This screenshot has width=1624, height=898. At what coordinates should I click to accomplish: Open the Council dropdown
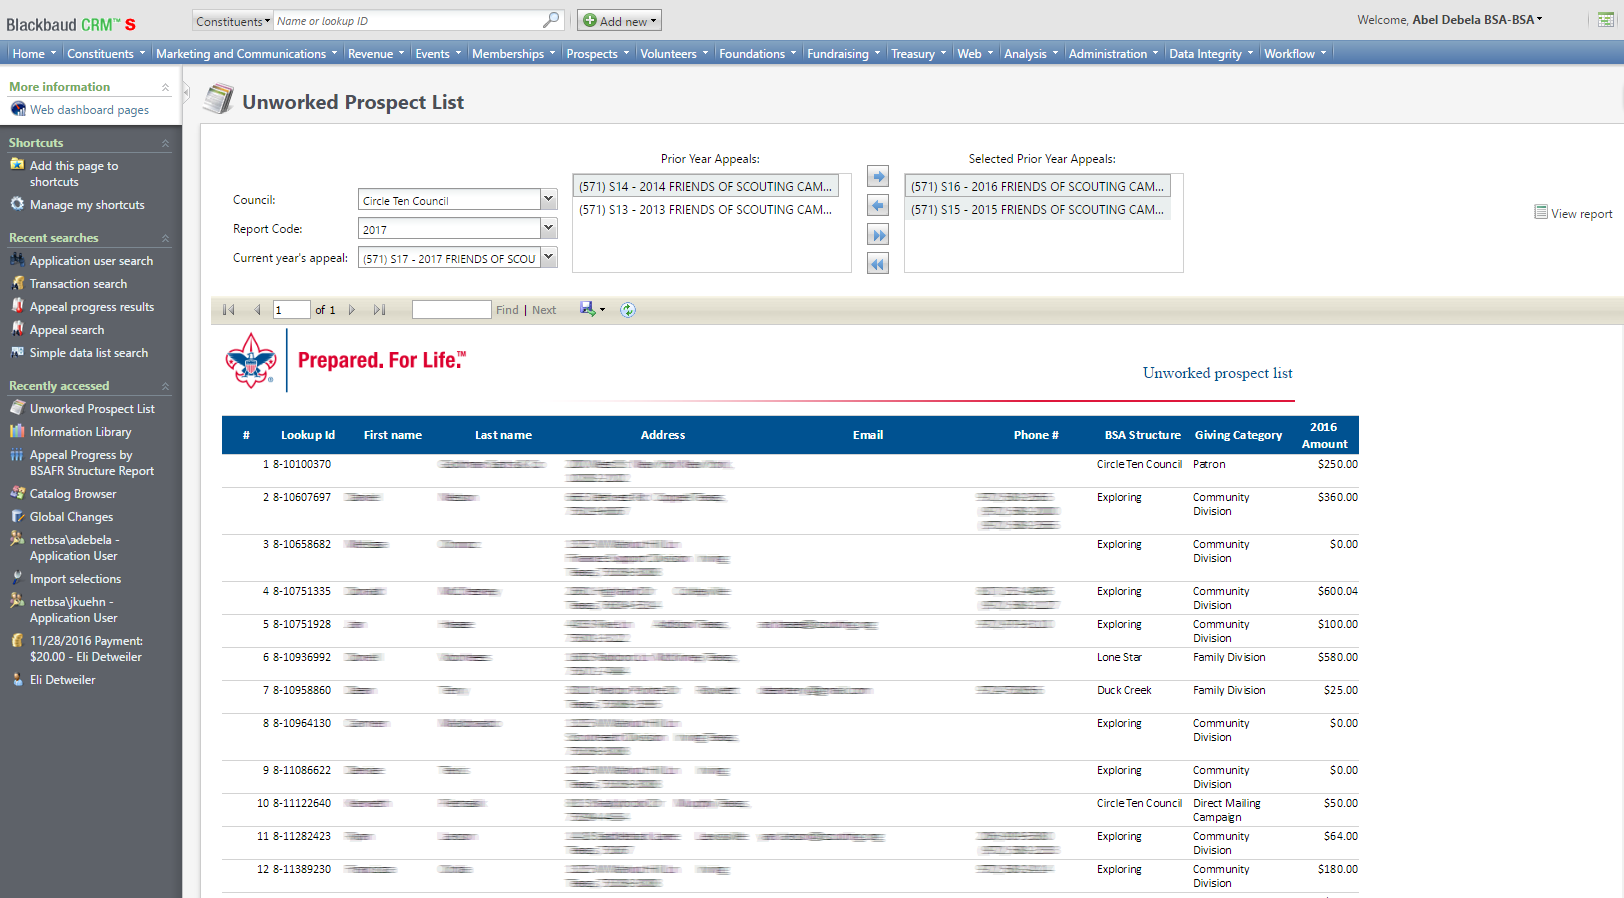[x=548, y=200]
